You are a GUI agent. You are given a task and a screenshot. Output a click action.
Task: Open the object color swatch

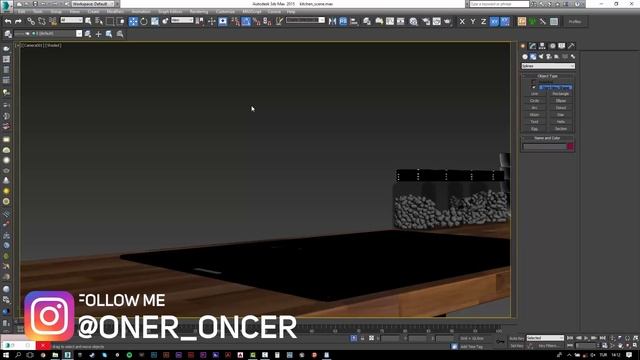tap(570, 147)
